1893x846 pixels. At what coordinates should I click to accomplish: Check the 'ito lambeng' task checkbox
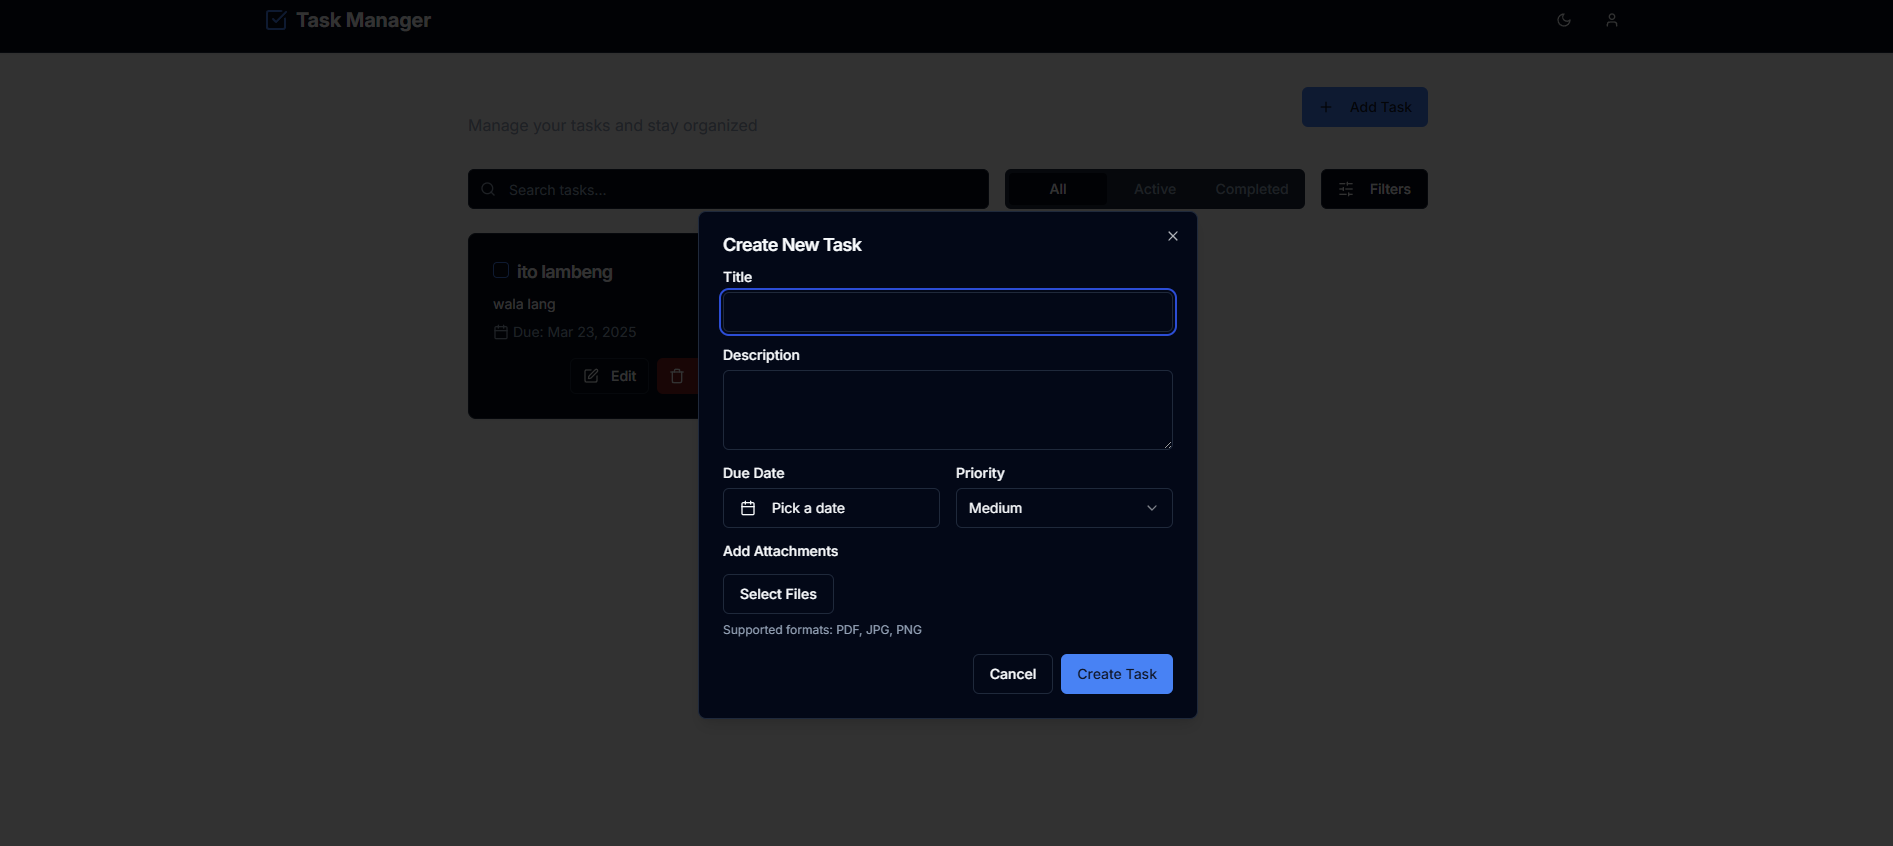click(x=501, y=270)
